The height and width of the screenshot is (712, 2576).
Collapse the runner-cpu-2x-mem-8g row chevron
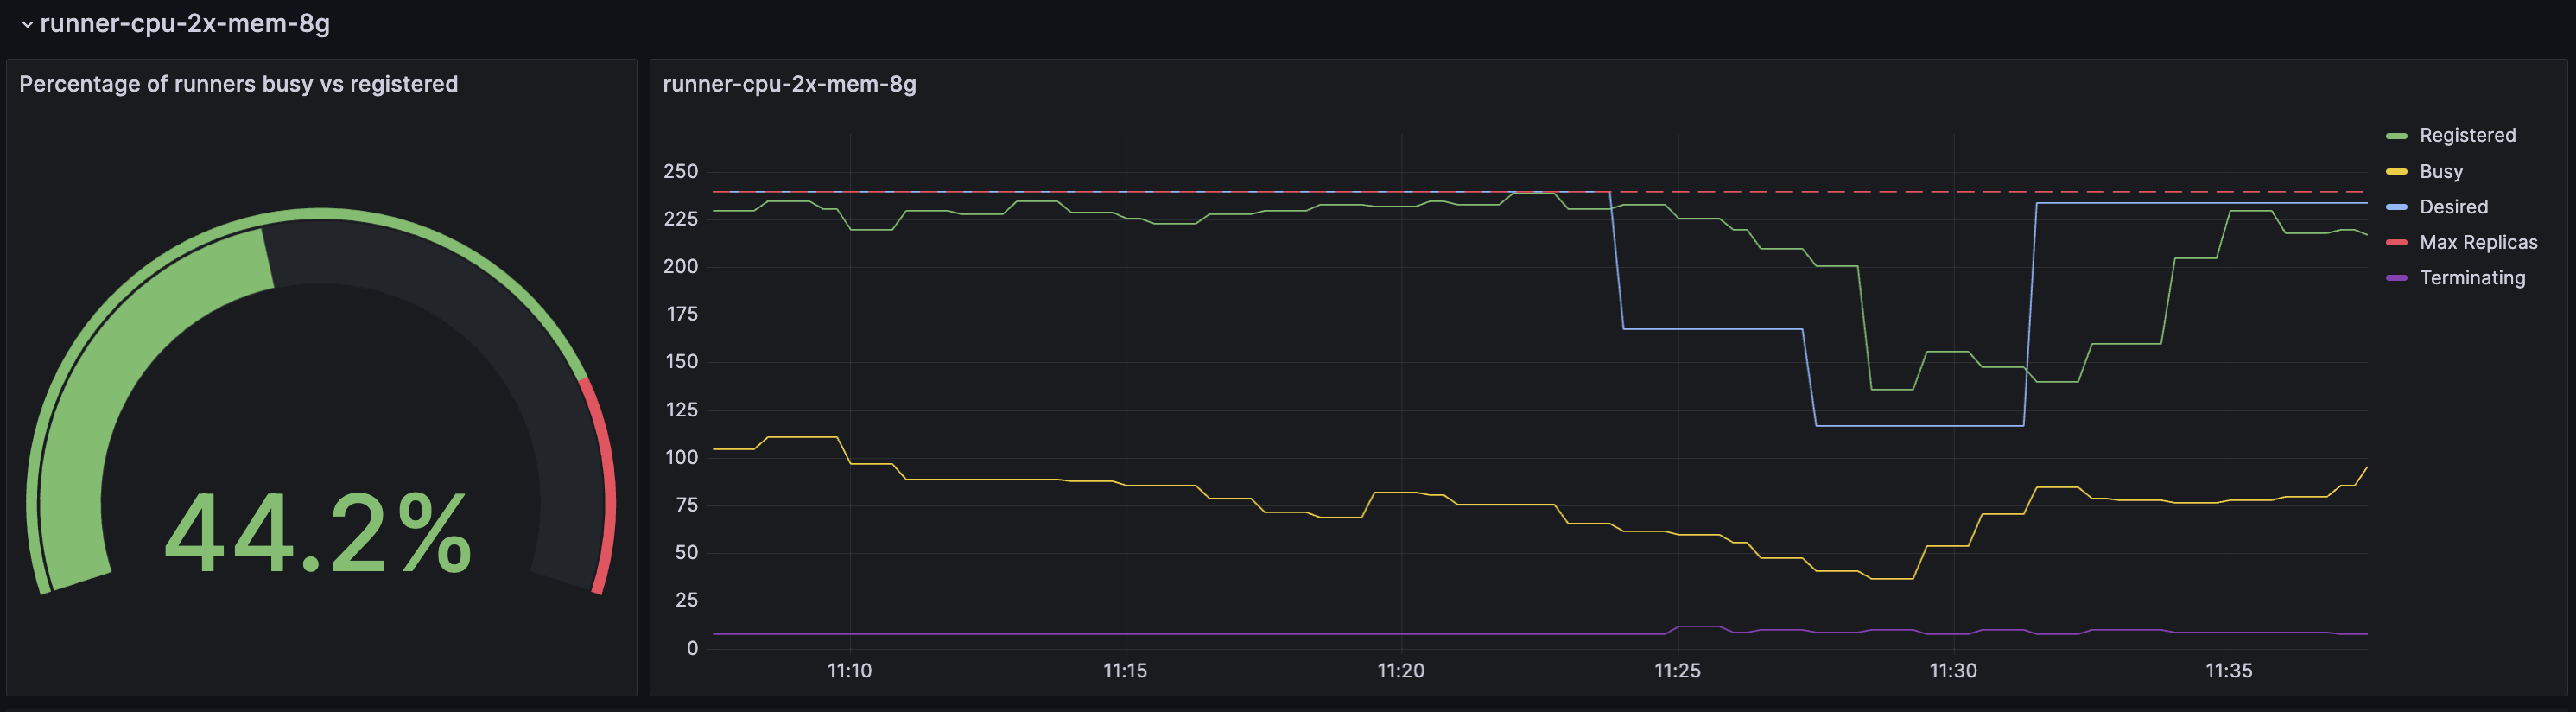tap(27, 24)
